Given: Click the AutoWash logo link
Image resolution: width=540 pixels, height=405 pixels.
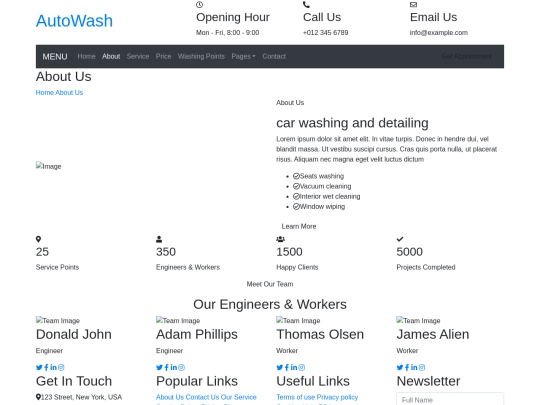Looking at the screenshot, I should coord(74,21).
